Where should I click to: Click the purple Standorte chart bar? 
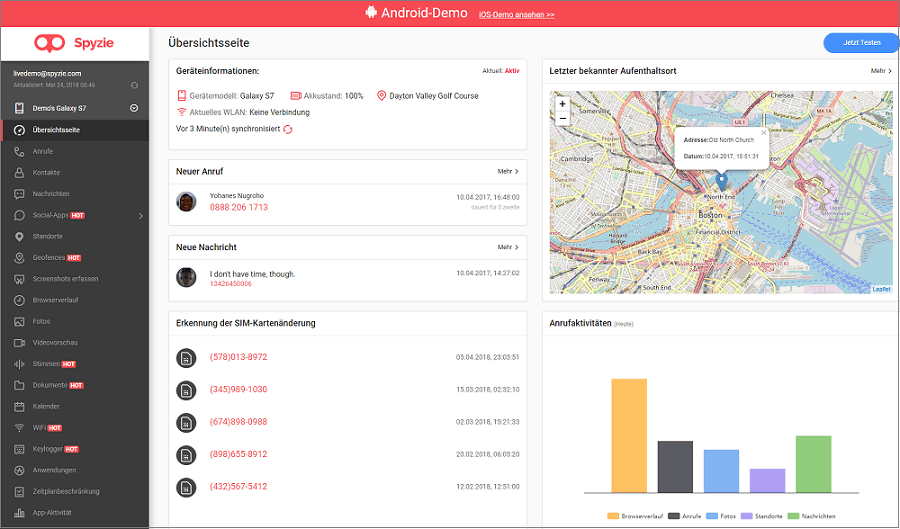coord(767,481)
